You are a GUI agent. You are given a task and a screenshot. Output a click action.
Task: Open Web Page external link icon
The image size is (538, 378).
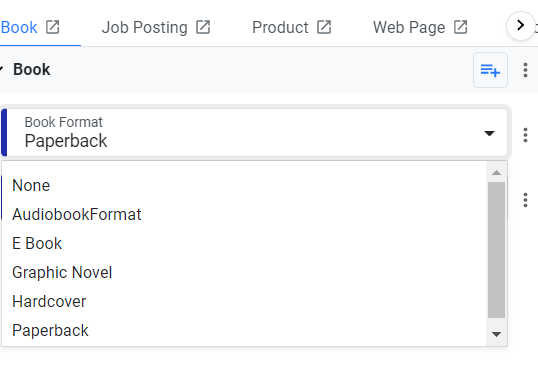460,27
